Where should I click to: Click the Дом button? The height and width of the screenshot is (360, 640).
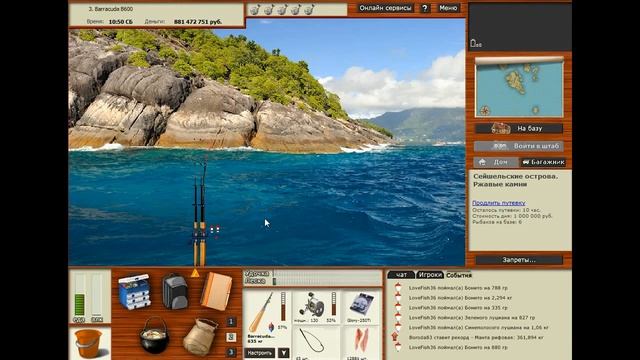pyautogui.click(x=496, y=162)
